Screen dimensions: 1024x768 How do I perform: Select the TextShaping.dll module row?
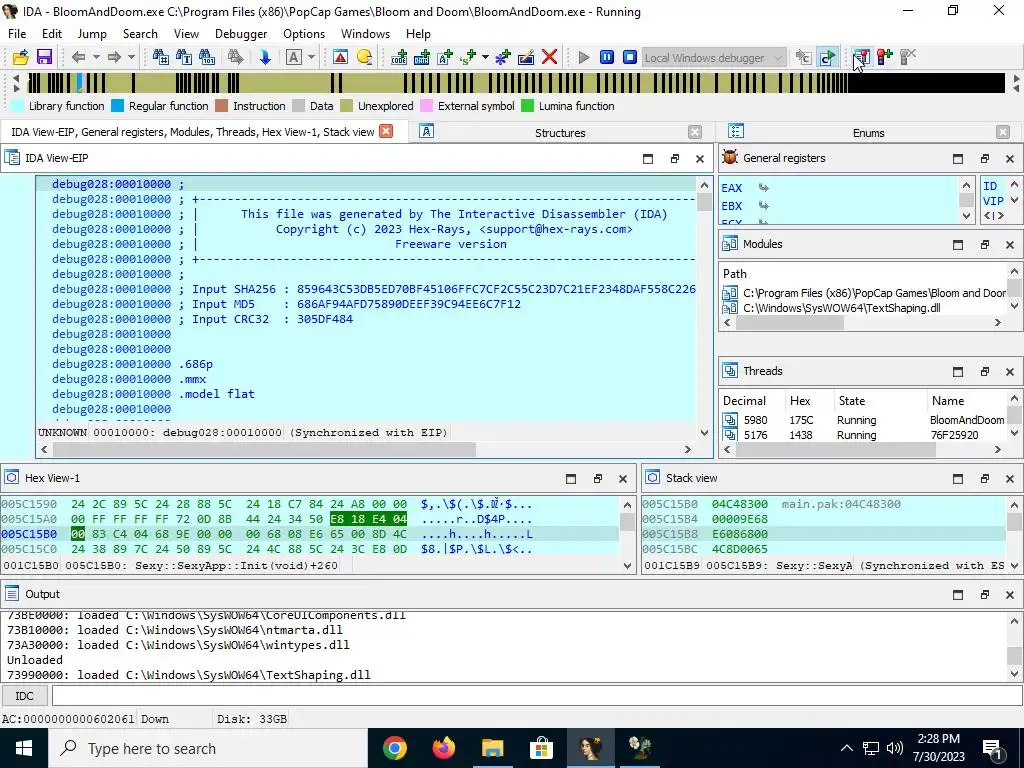tap(863, 308)
